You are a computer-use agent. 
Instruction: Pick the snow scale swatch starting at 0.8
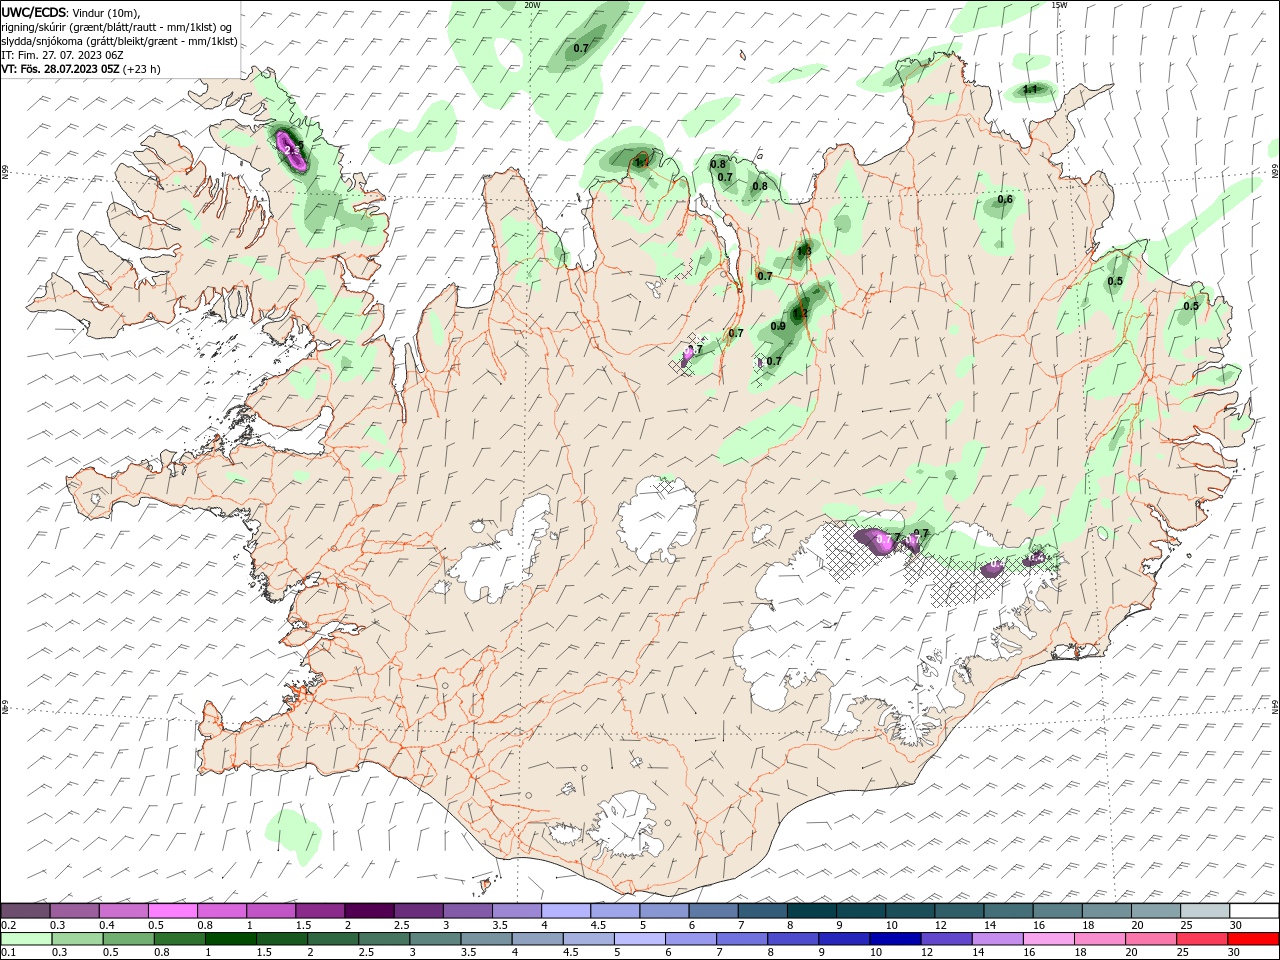tap(221, 911)
